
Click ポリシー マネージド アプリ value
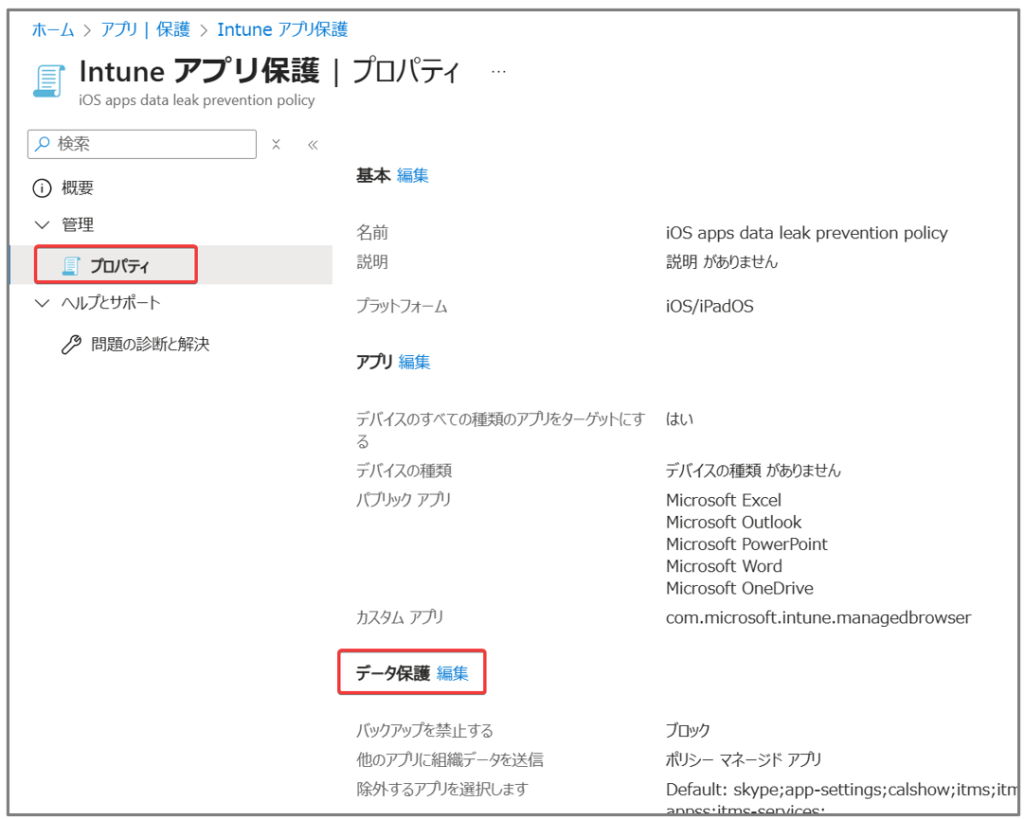tap(744, 760)
